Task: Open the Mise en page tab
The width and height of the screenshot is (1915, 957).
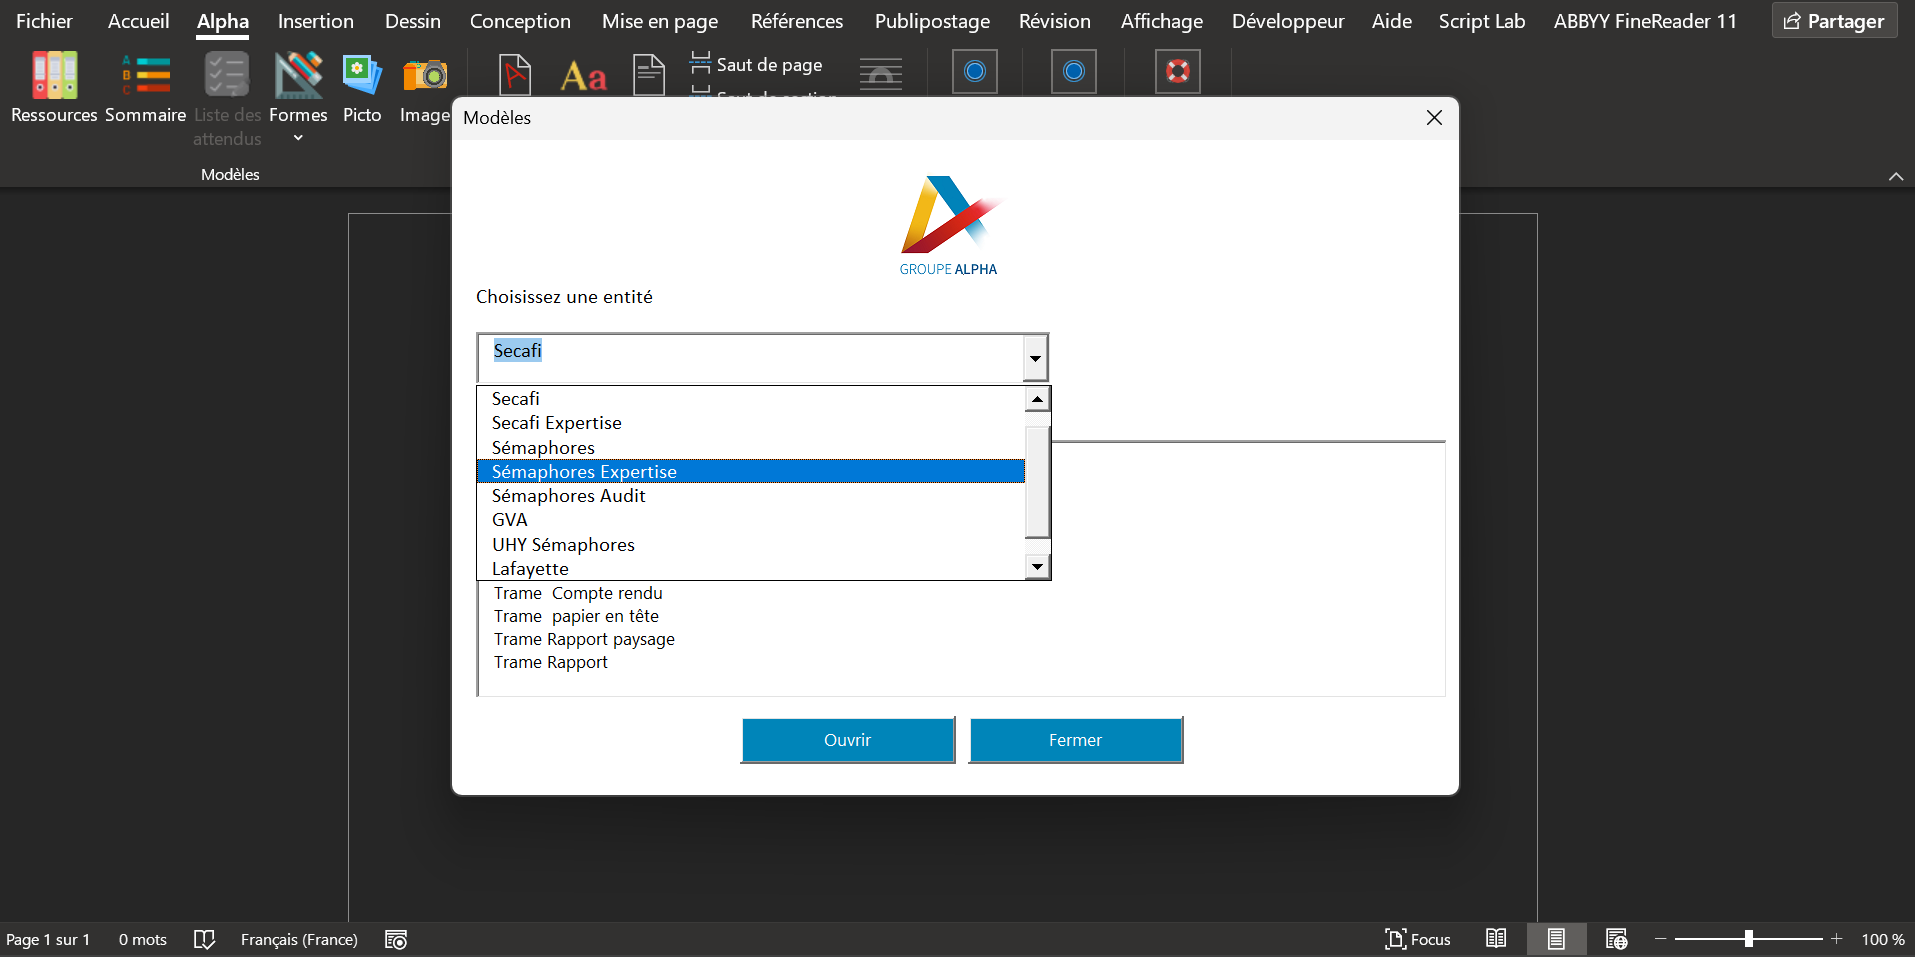Action: coord(660,21)
